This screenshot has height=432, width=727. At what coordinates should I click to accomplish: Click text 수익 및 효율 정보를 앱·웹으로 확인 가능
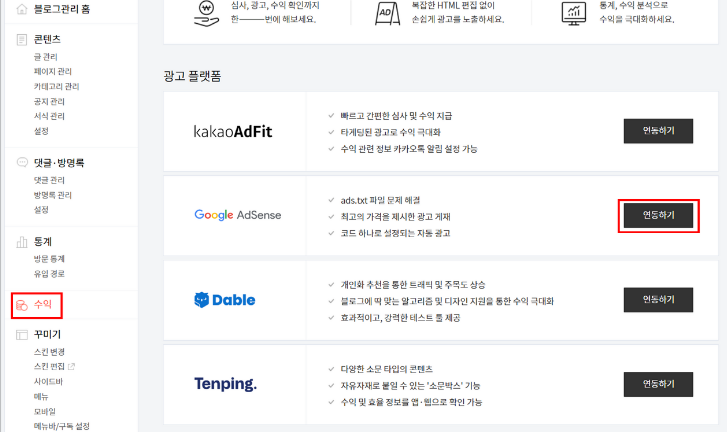[411, 402]
